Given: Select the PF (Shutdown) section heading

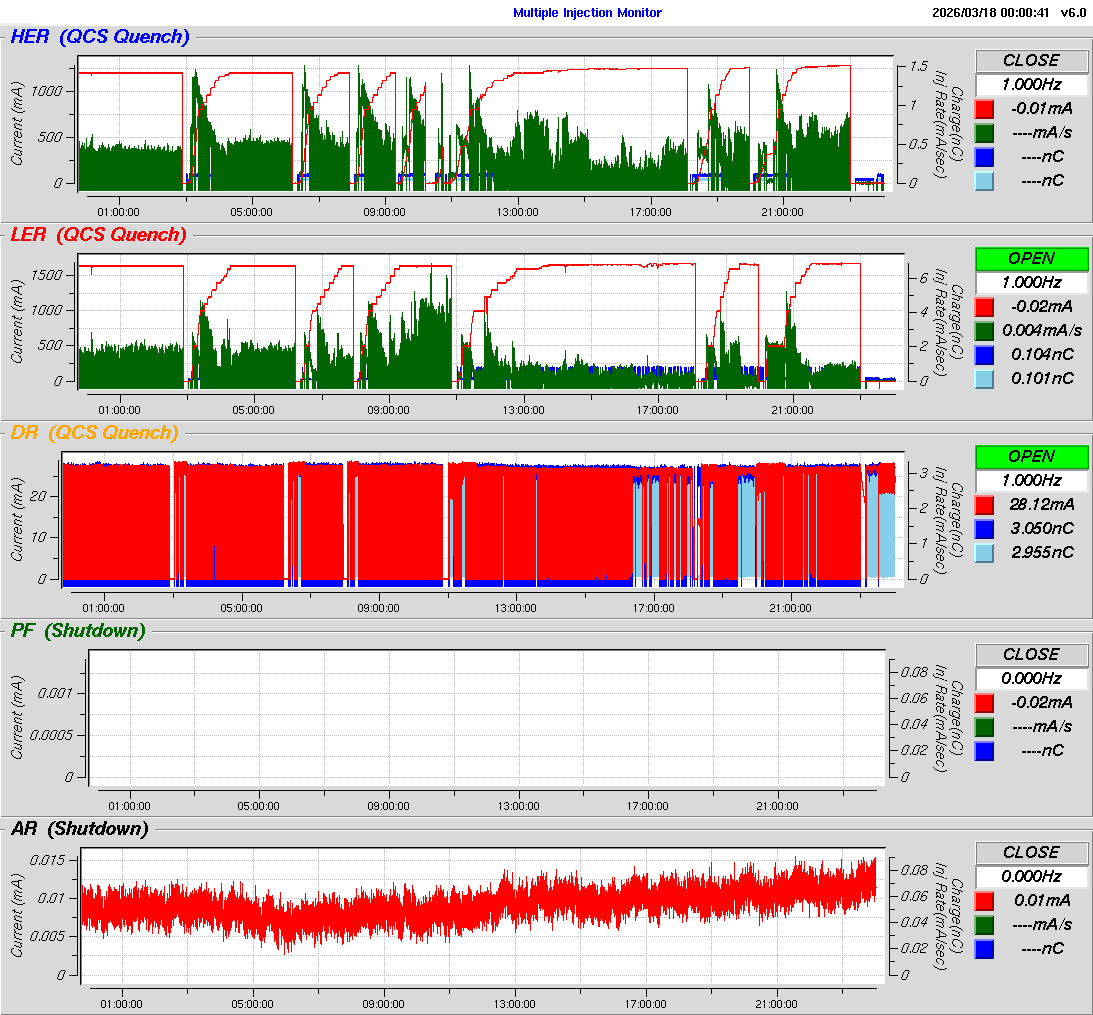Looking at the screenshot, I should 77,631.
